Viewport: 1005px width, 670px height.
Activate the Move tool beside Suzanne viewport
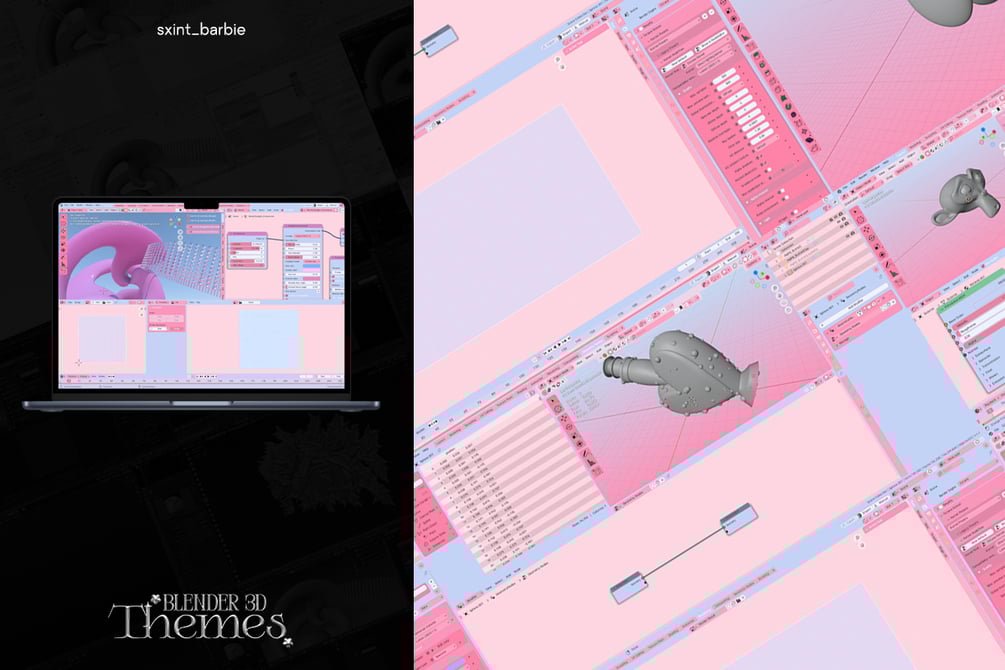(866, 230)
